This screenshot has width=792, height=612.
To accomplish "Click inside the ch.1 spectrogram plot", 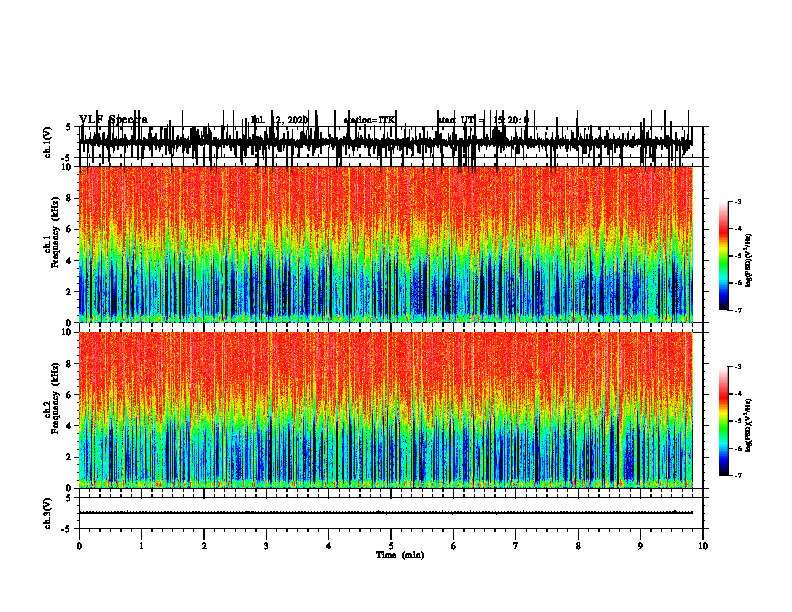I will click(x=385, y=244).
